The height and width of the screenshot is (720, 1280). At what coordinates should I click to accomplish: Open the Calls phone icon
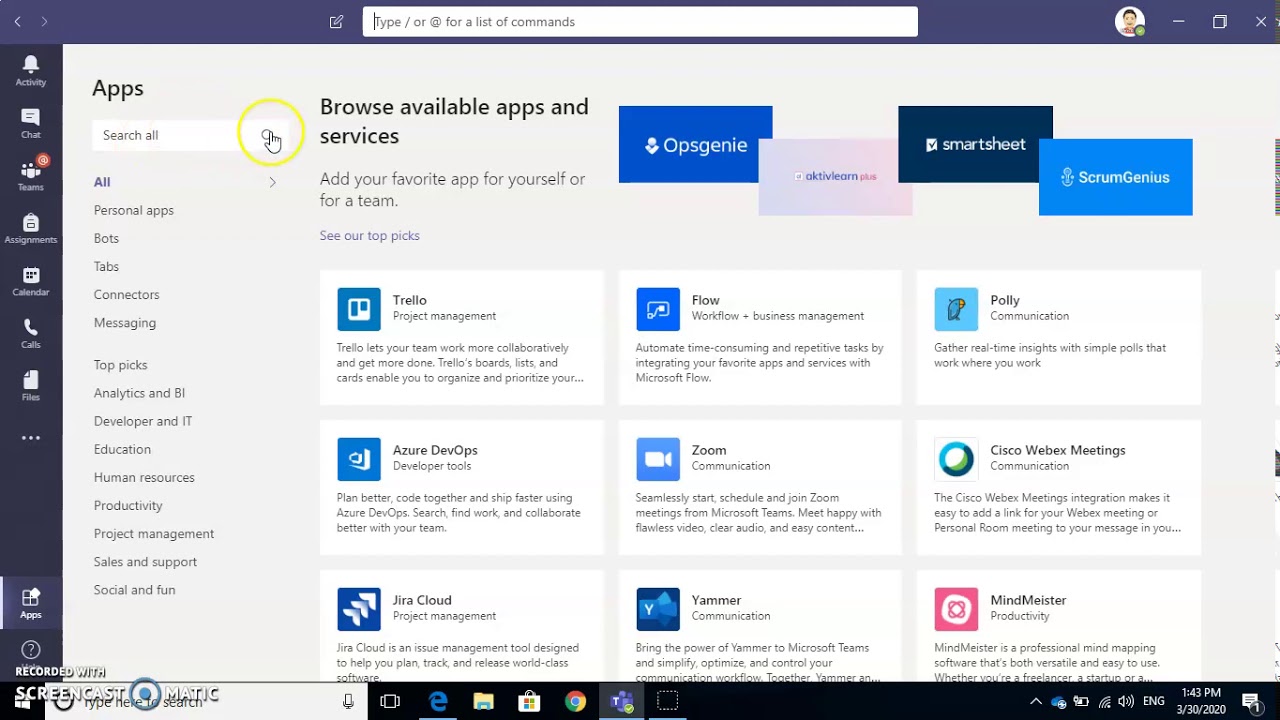click(31, 333)
